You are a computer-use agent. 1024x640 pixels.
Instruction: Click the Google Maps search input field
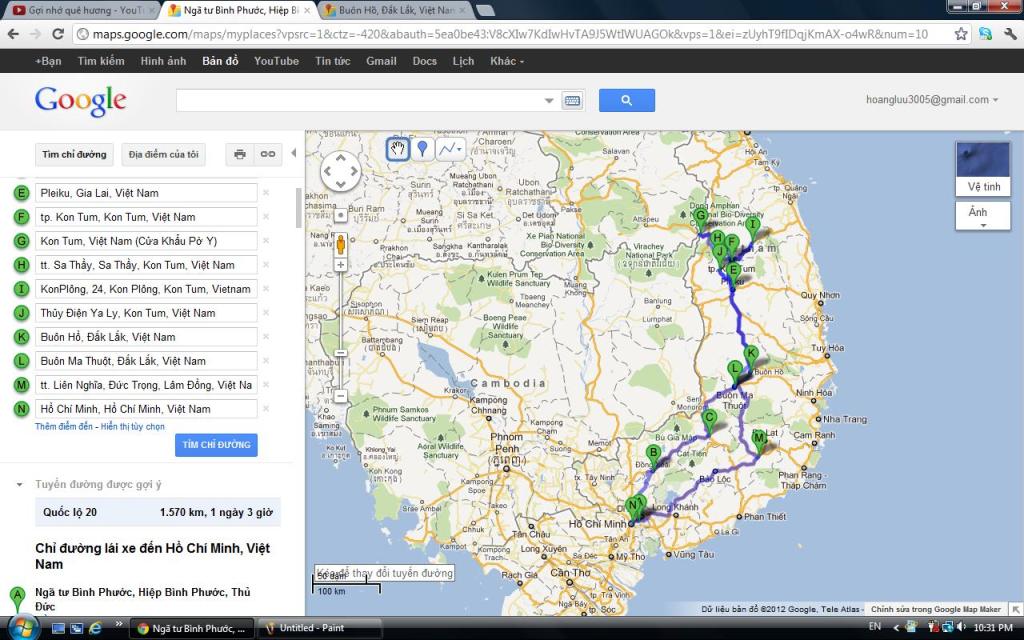coord(360,101)
